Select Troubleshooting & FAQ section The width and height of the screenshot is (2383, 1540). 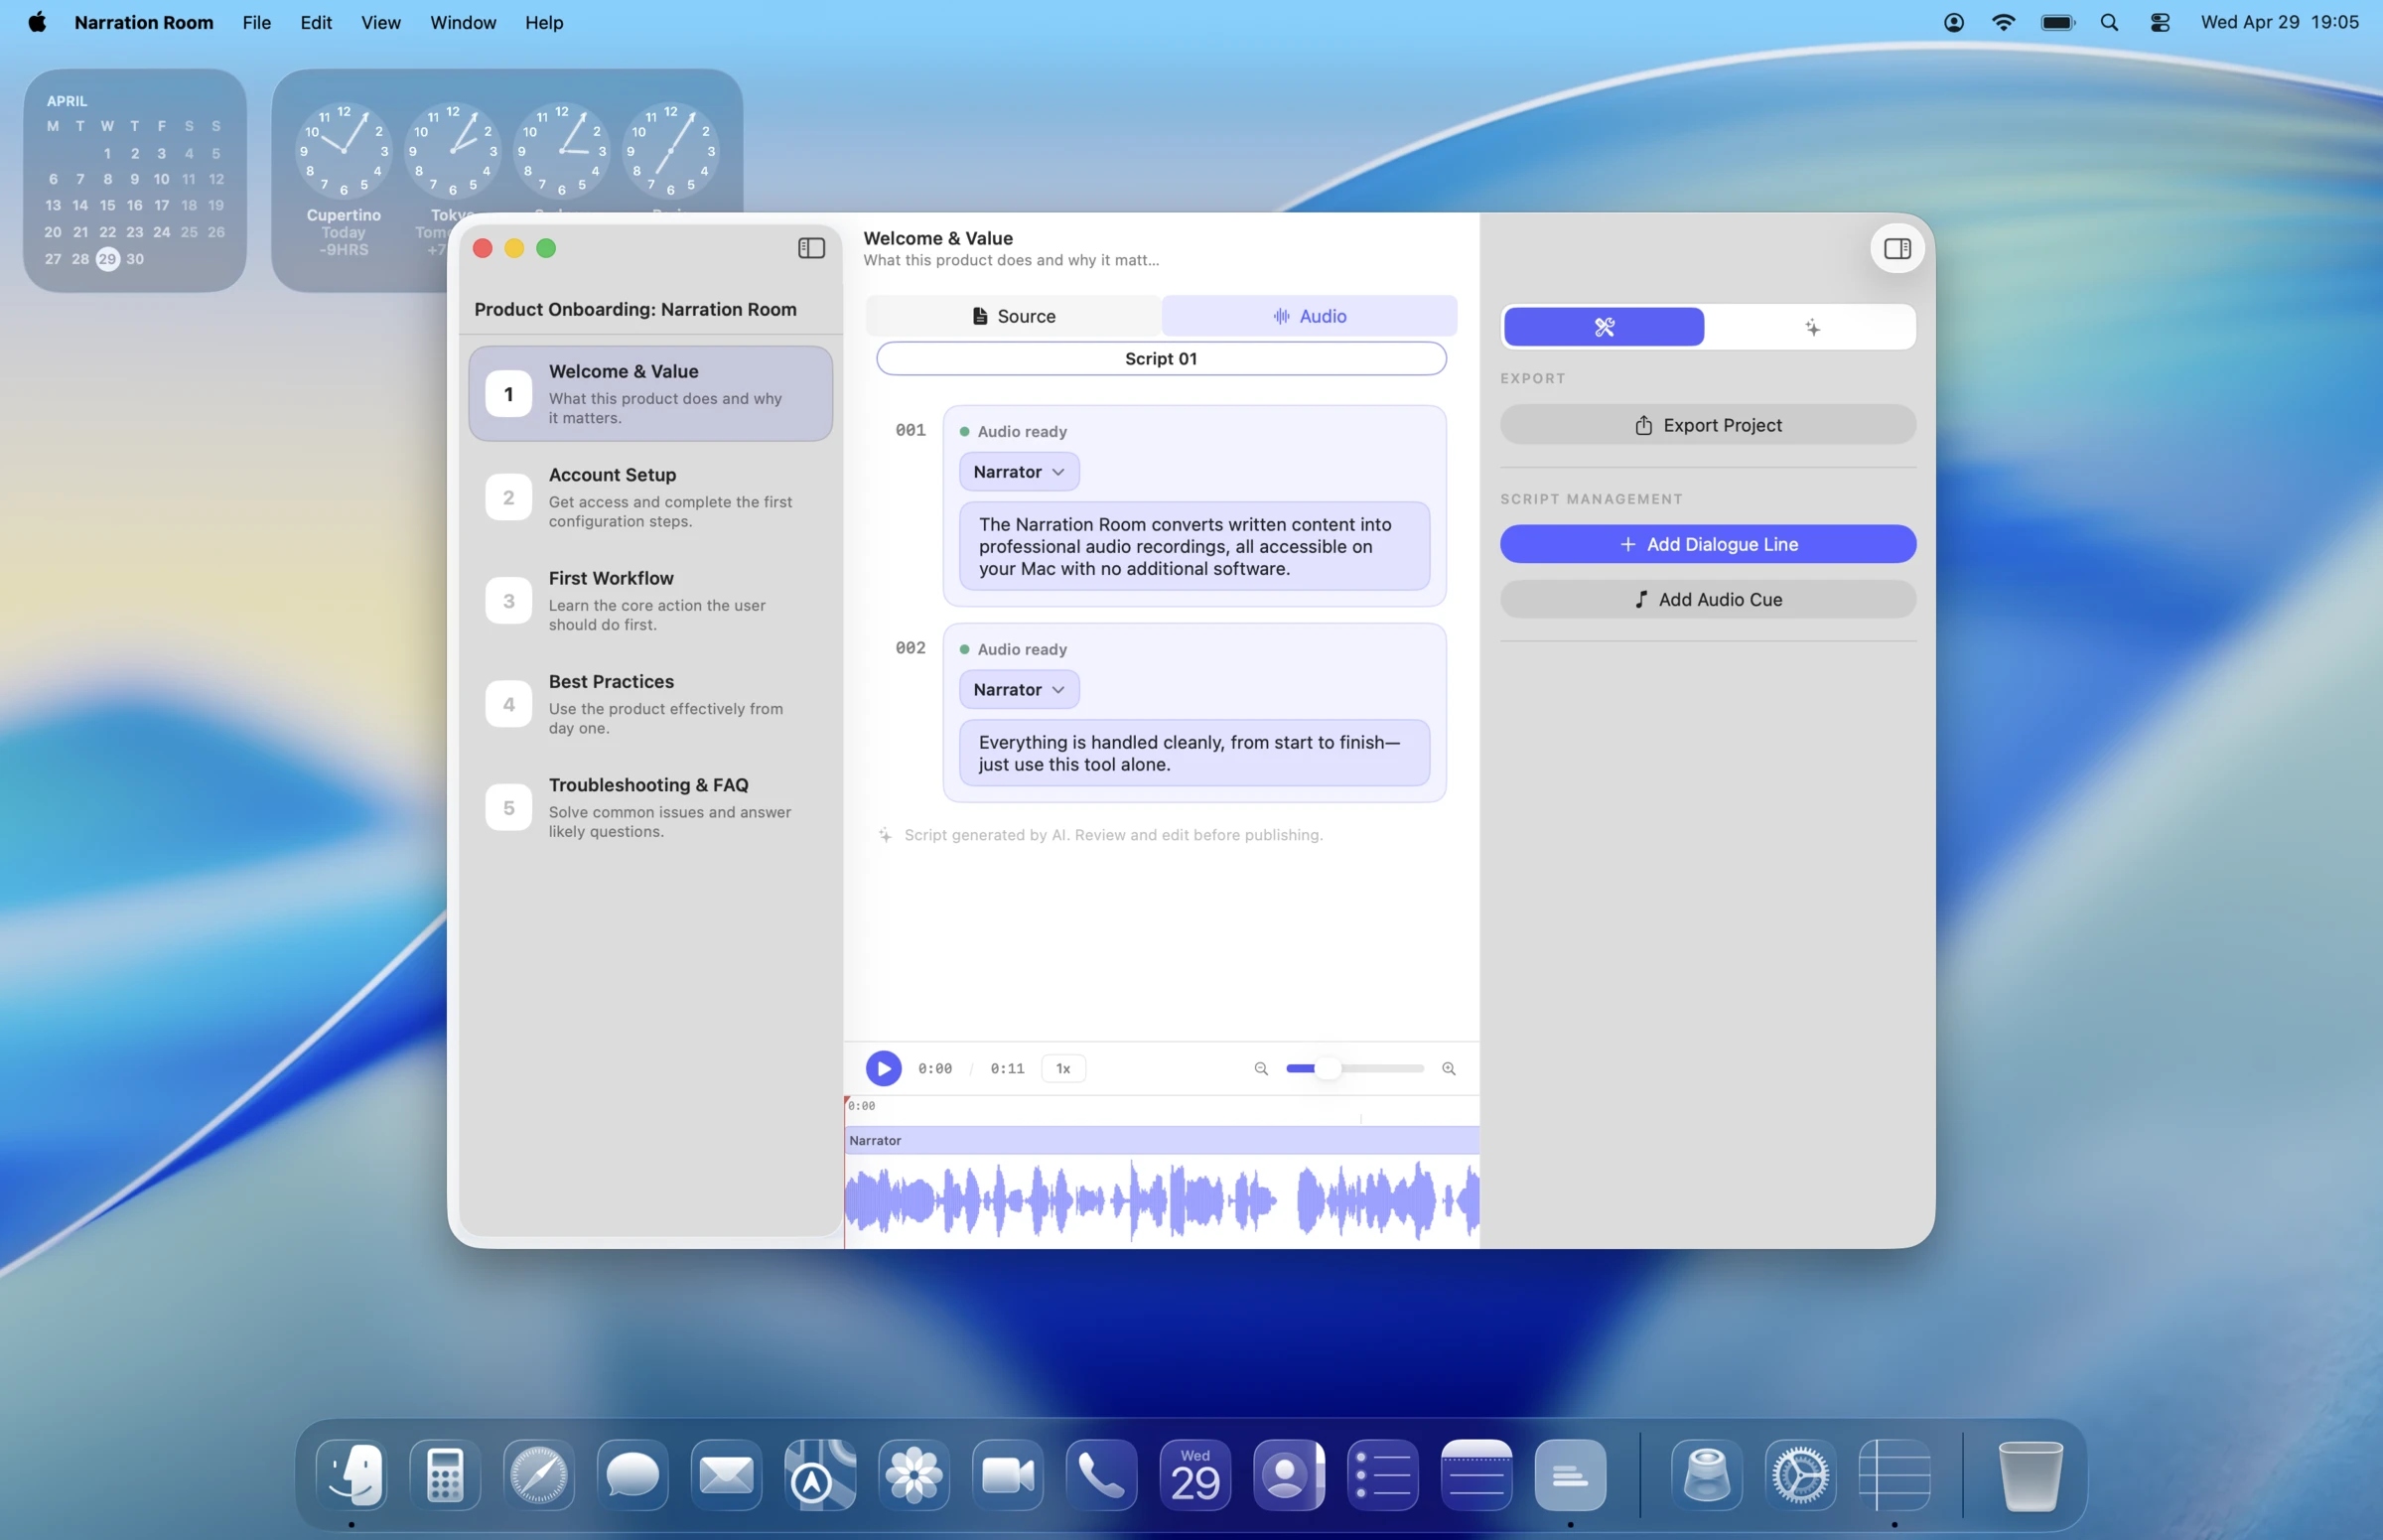pyautogui.click(x=650, y=807)
